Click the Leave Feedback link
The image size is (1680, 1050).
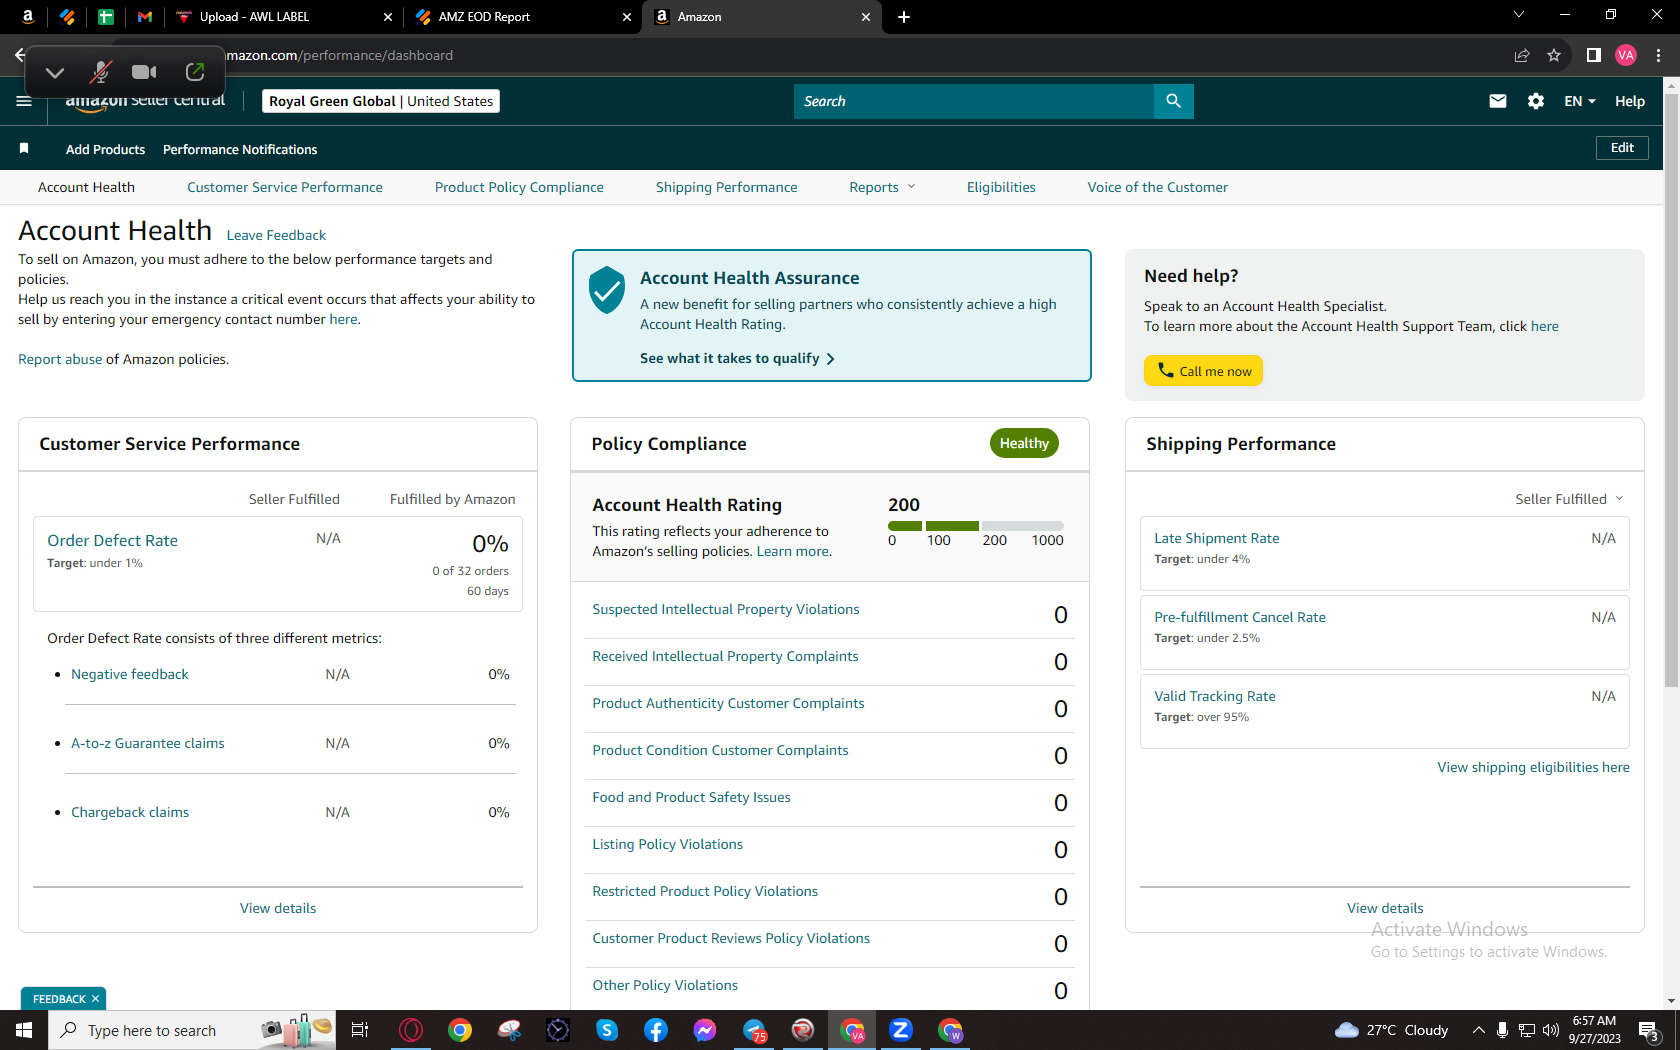[x=276, y=235]
